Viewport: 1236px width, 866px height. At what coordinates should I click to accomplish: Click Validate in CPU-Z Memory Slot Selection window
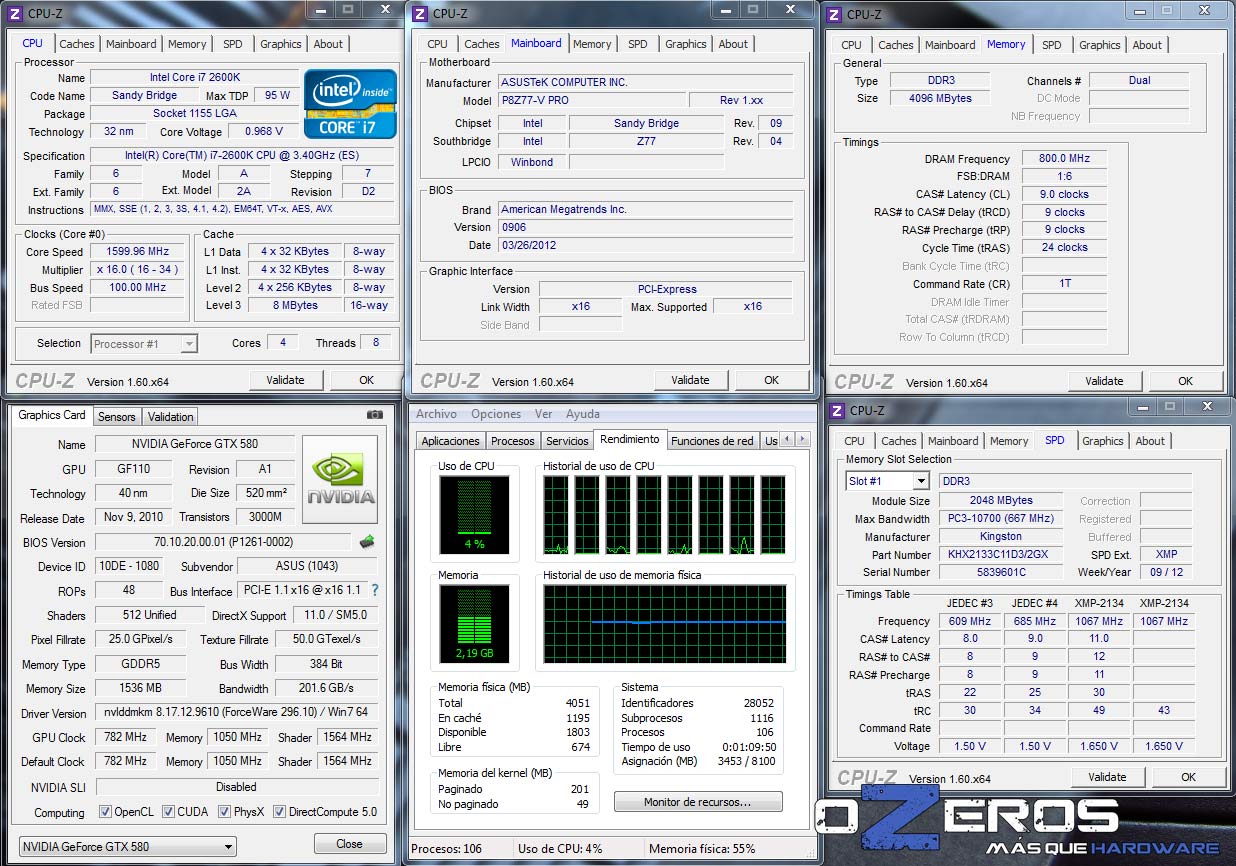[x=1107, y=777]
